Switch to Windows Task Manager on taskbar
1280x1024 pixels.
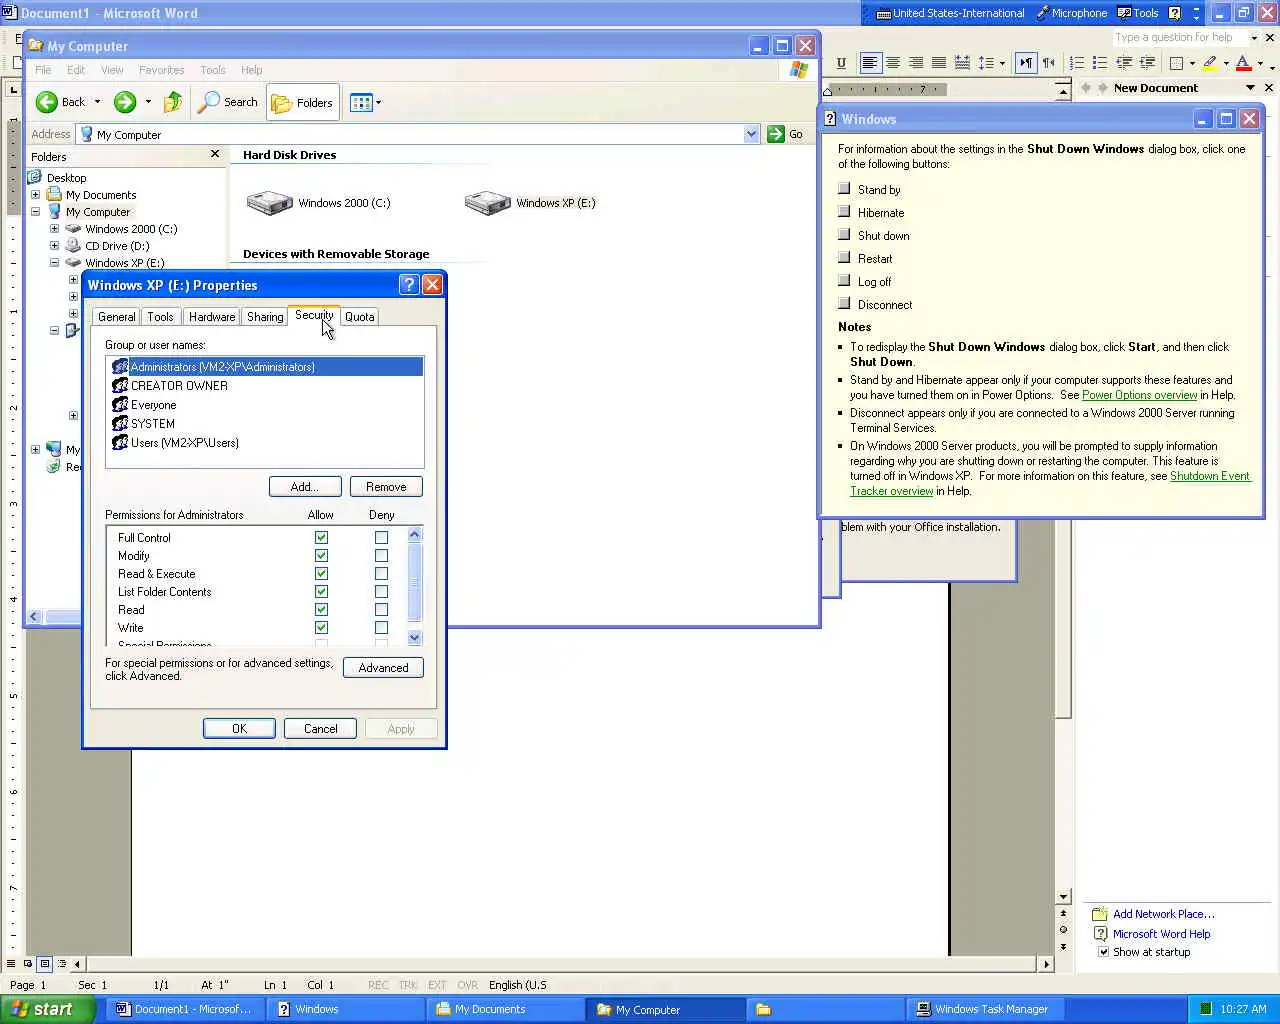tap(984, 1009)
